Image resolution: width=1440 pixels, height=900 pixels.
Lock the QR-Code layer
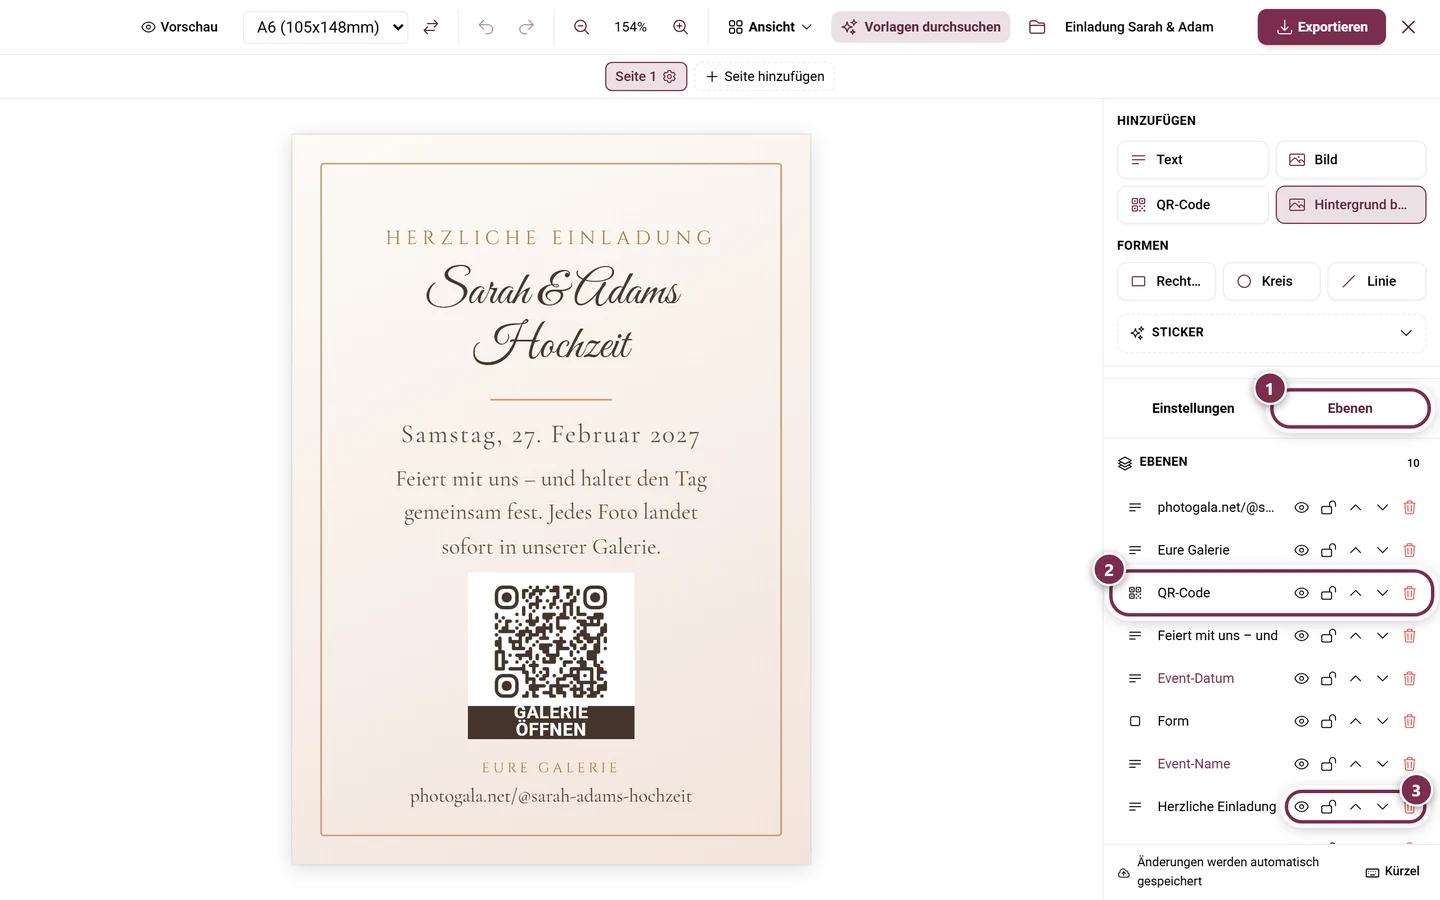pos(1328,593)
